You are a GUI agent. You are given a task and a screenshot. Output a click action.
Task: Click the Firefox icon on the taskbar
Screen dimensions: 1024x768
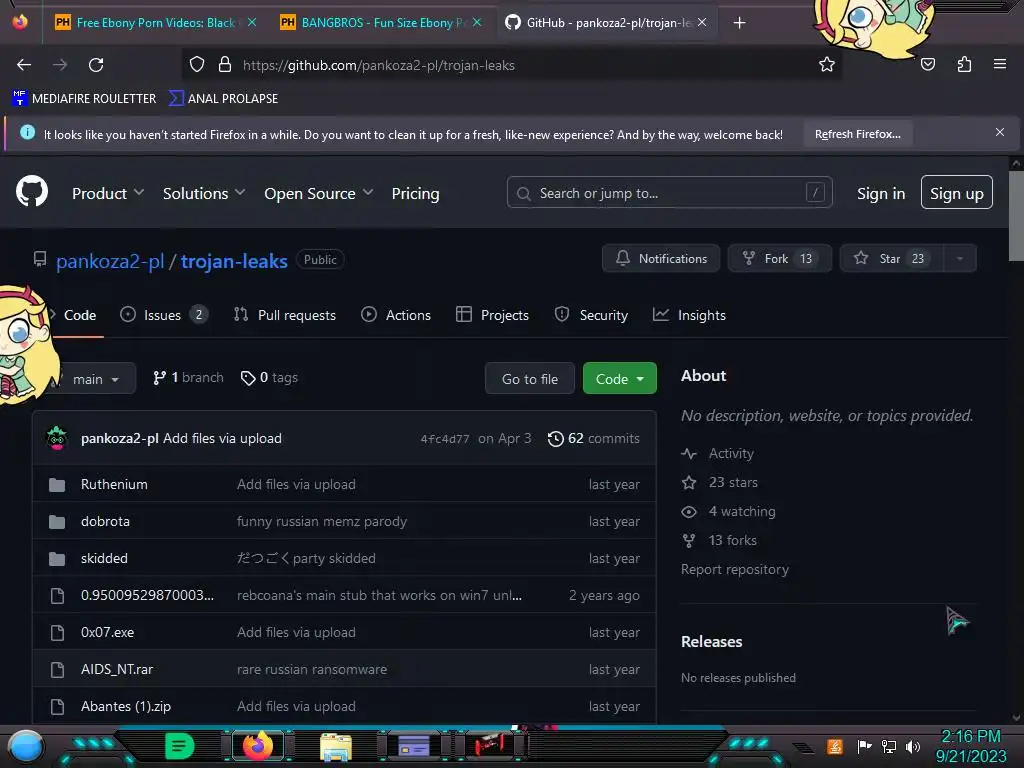(258, 746)
